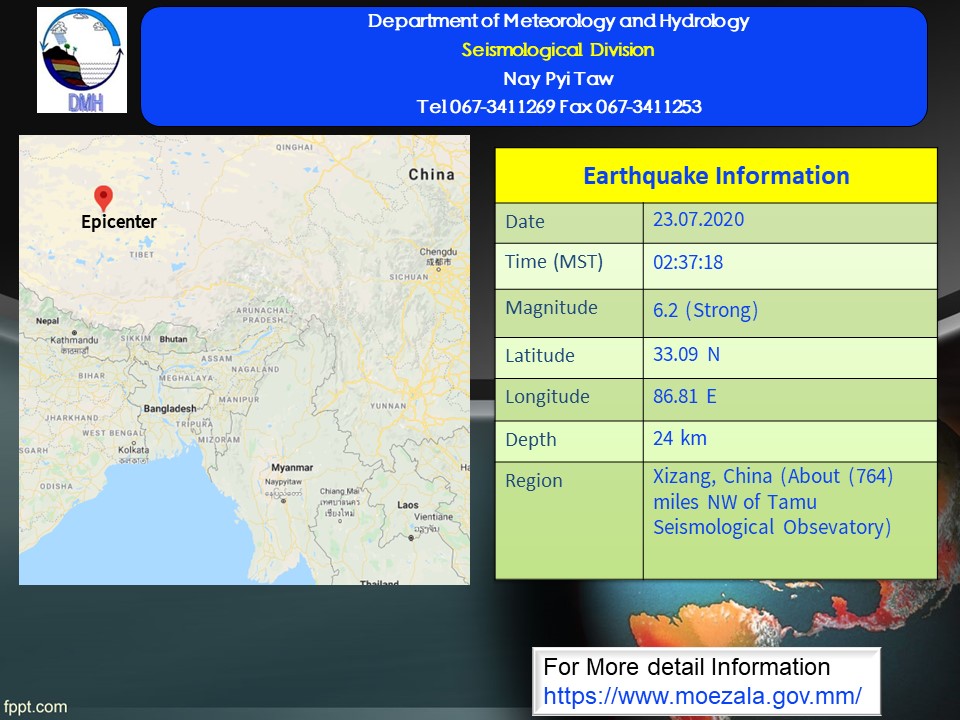This screenshot has width=960, height=720.
Task: Click the fppt.com watermark text
Action: [35, 707]
